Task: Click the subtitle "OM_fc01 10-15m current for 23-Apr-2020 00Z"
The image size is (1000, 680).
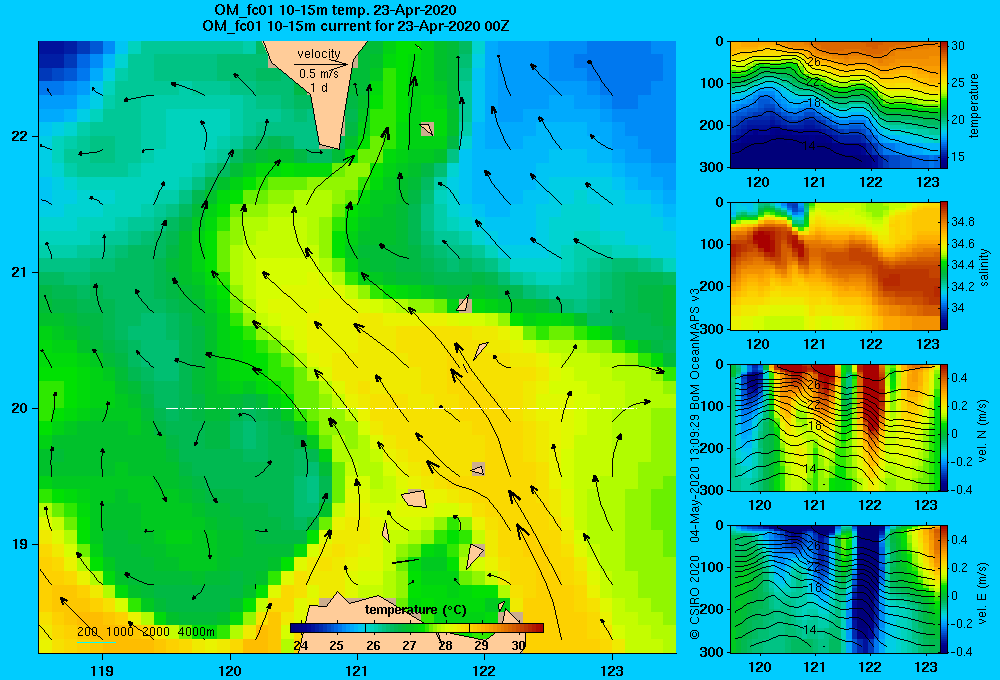Action: pyautogui.click(x=356, y=26)
